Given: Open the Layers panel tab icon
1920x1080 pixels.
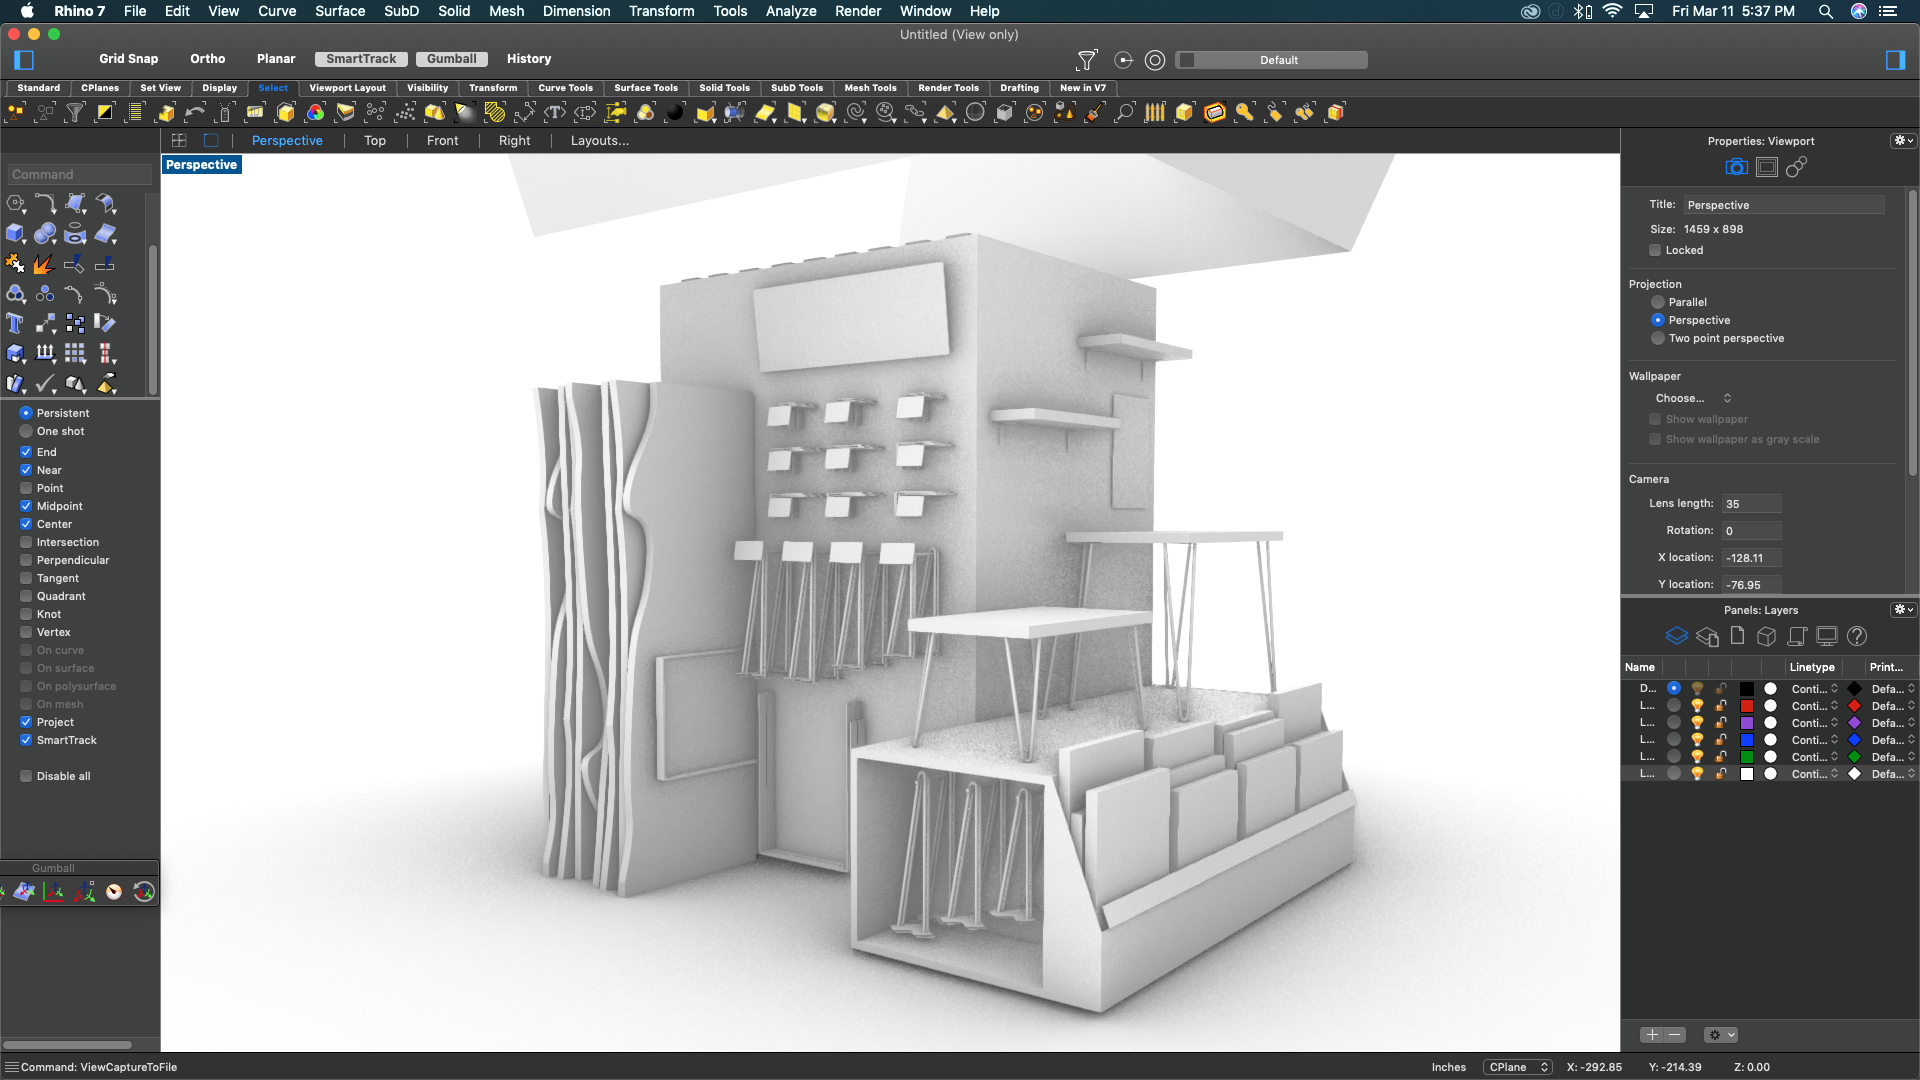Looking at the screenshot, I should pos(1677,636).
